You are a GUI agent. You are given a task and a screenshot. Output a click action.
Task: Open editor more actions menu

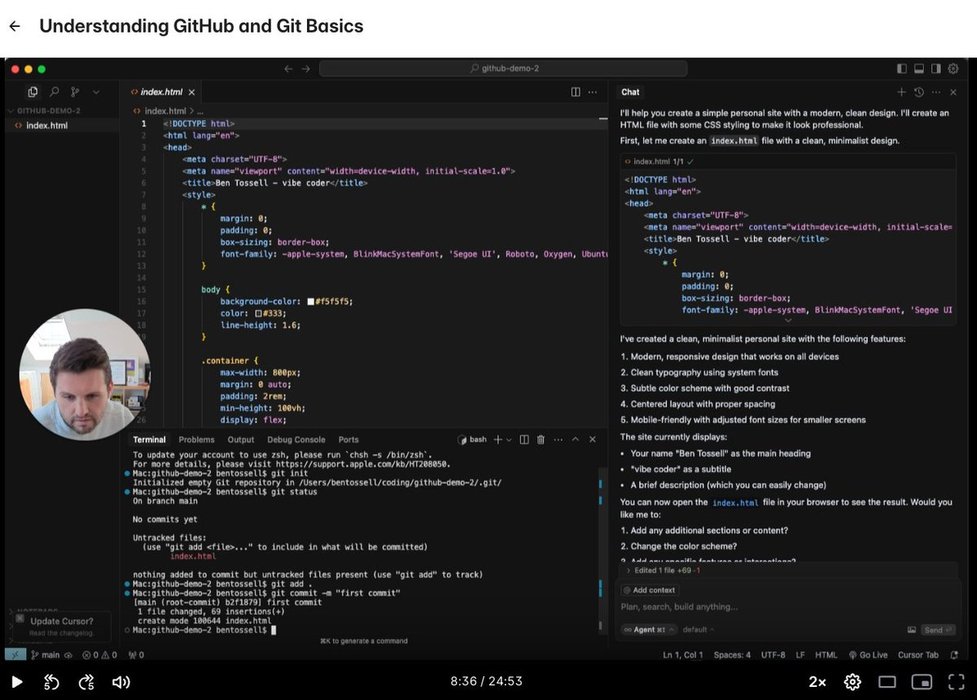[593, 92]
